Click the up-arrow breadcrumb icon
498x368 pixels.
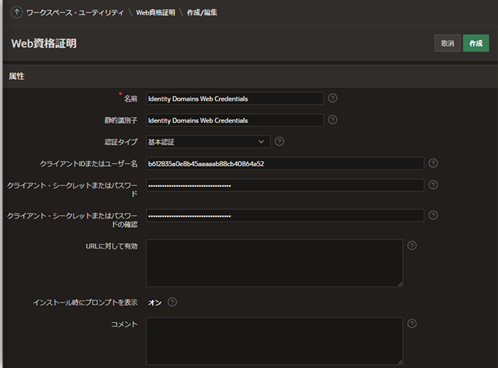point(16,12)
